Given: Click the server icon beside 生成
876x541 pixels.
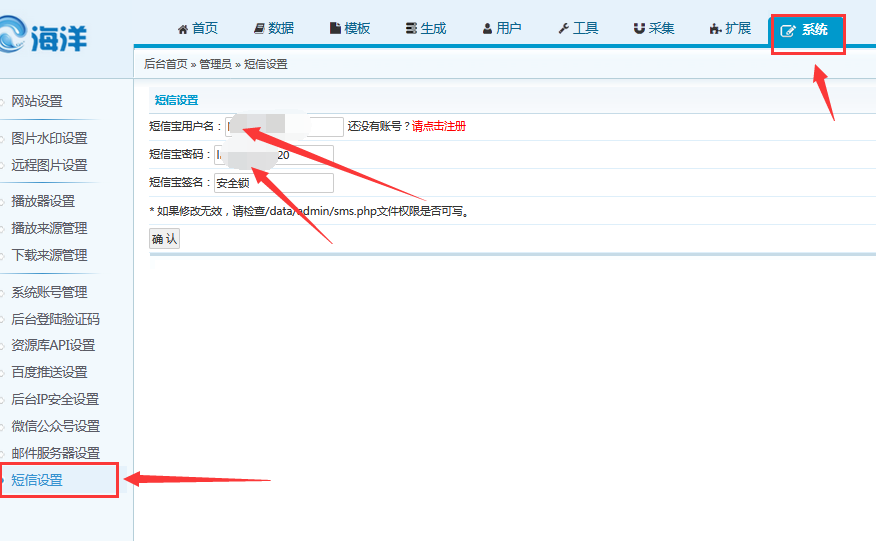Looking at the screenshot, I should pyautogui.click(x=411, y=29).
